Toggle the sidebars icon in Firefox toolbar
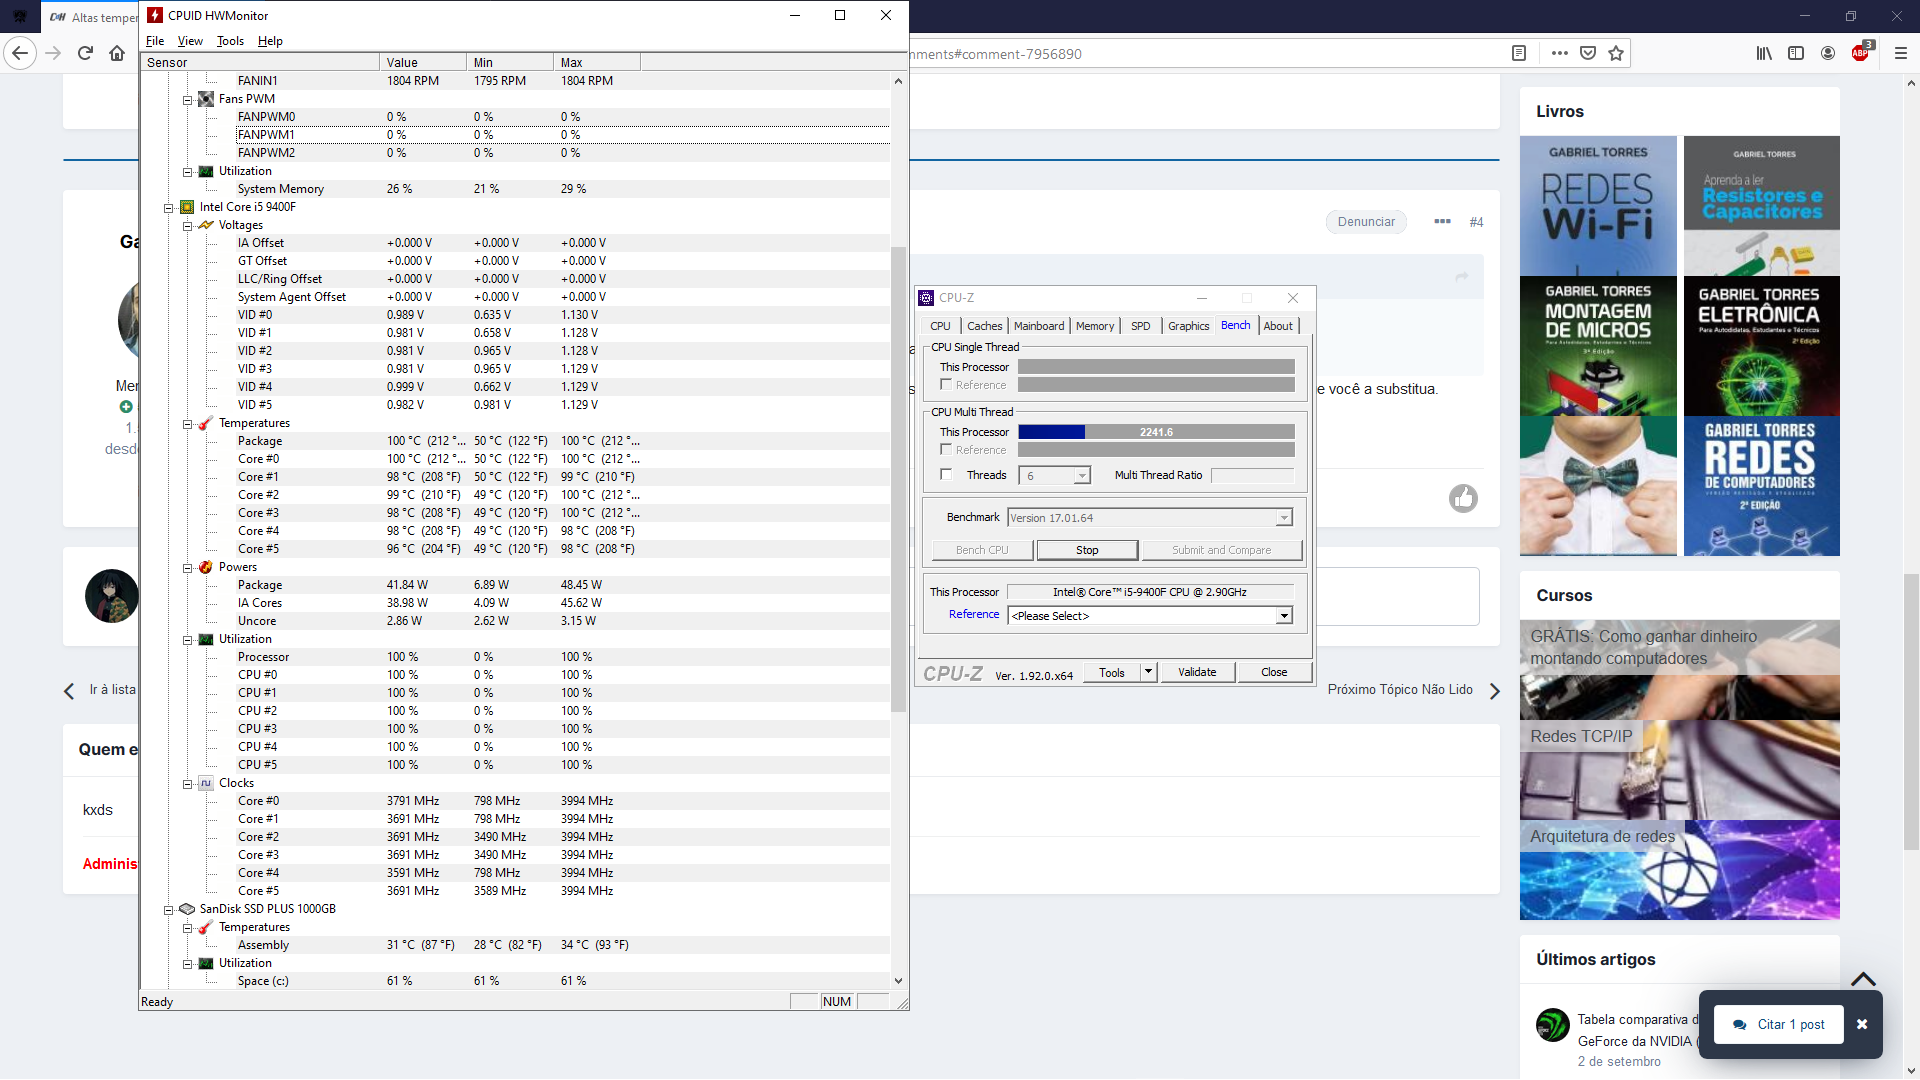This screenshot has height=1080, width=1920. 1796,53
